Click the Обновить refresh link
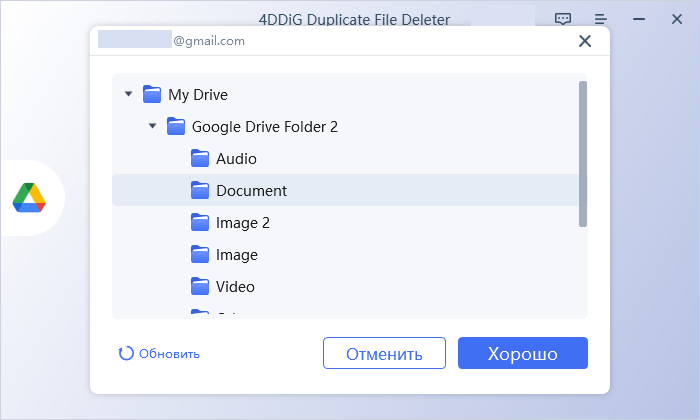Screen dimensions: 700x420 (159, 353)
